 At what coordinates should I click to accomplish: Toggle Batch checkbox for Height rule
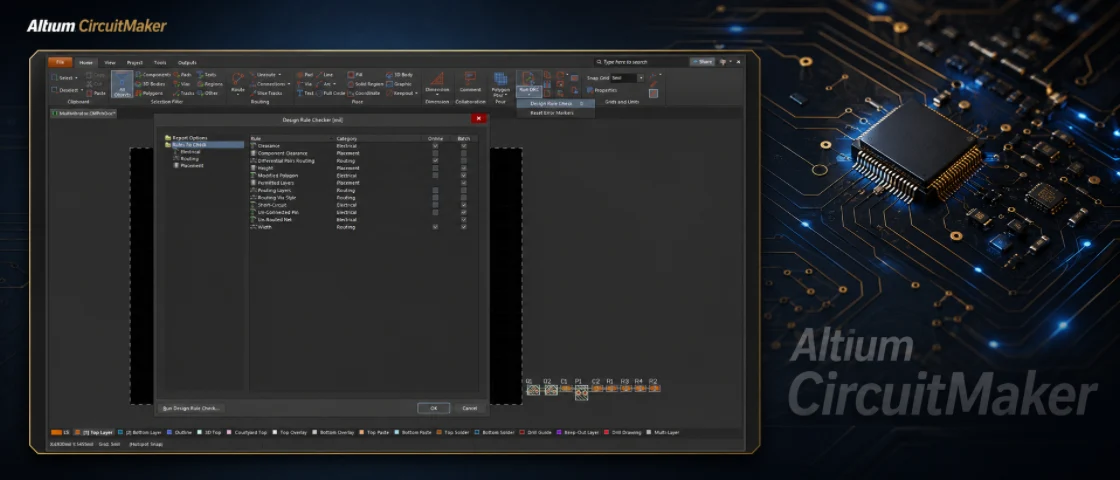point(464,168)
